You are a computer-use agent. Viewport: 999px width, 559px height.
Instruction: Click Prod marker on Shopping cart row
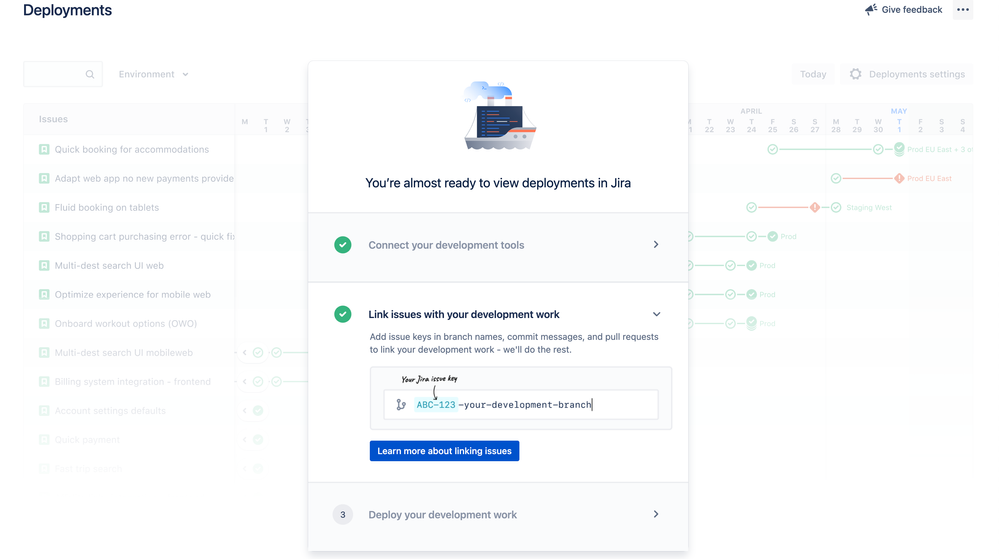pyautogui.click(x=772, y=236)
